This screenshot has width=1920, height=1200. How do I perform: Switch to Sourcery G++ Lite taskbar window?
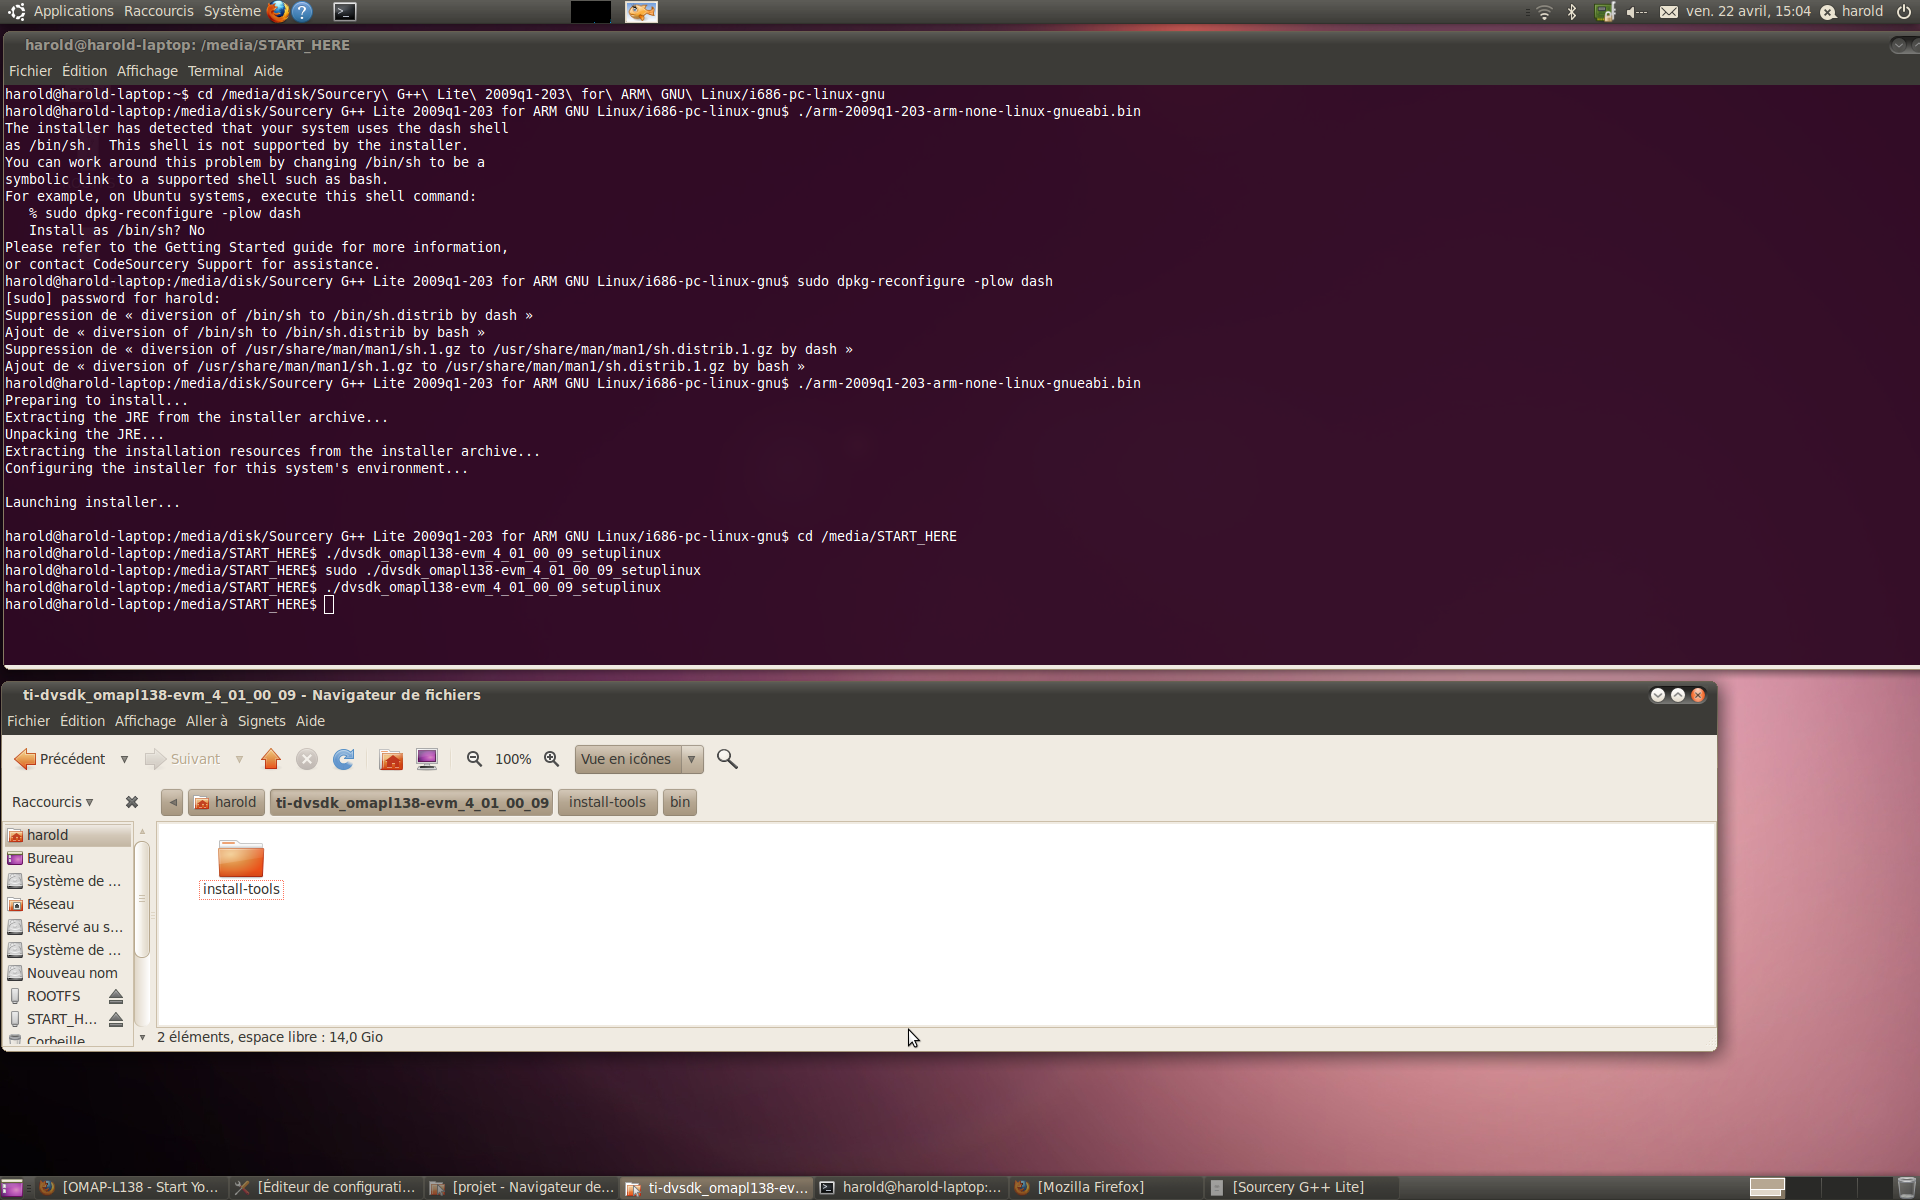(1300, 1188)
